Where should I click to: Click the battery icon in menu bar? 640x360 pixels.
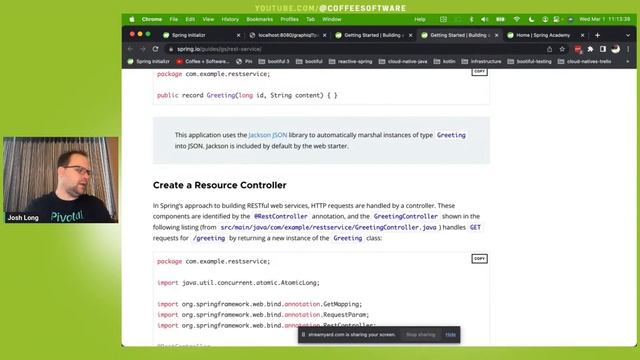coord(500,19)
